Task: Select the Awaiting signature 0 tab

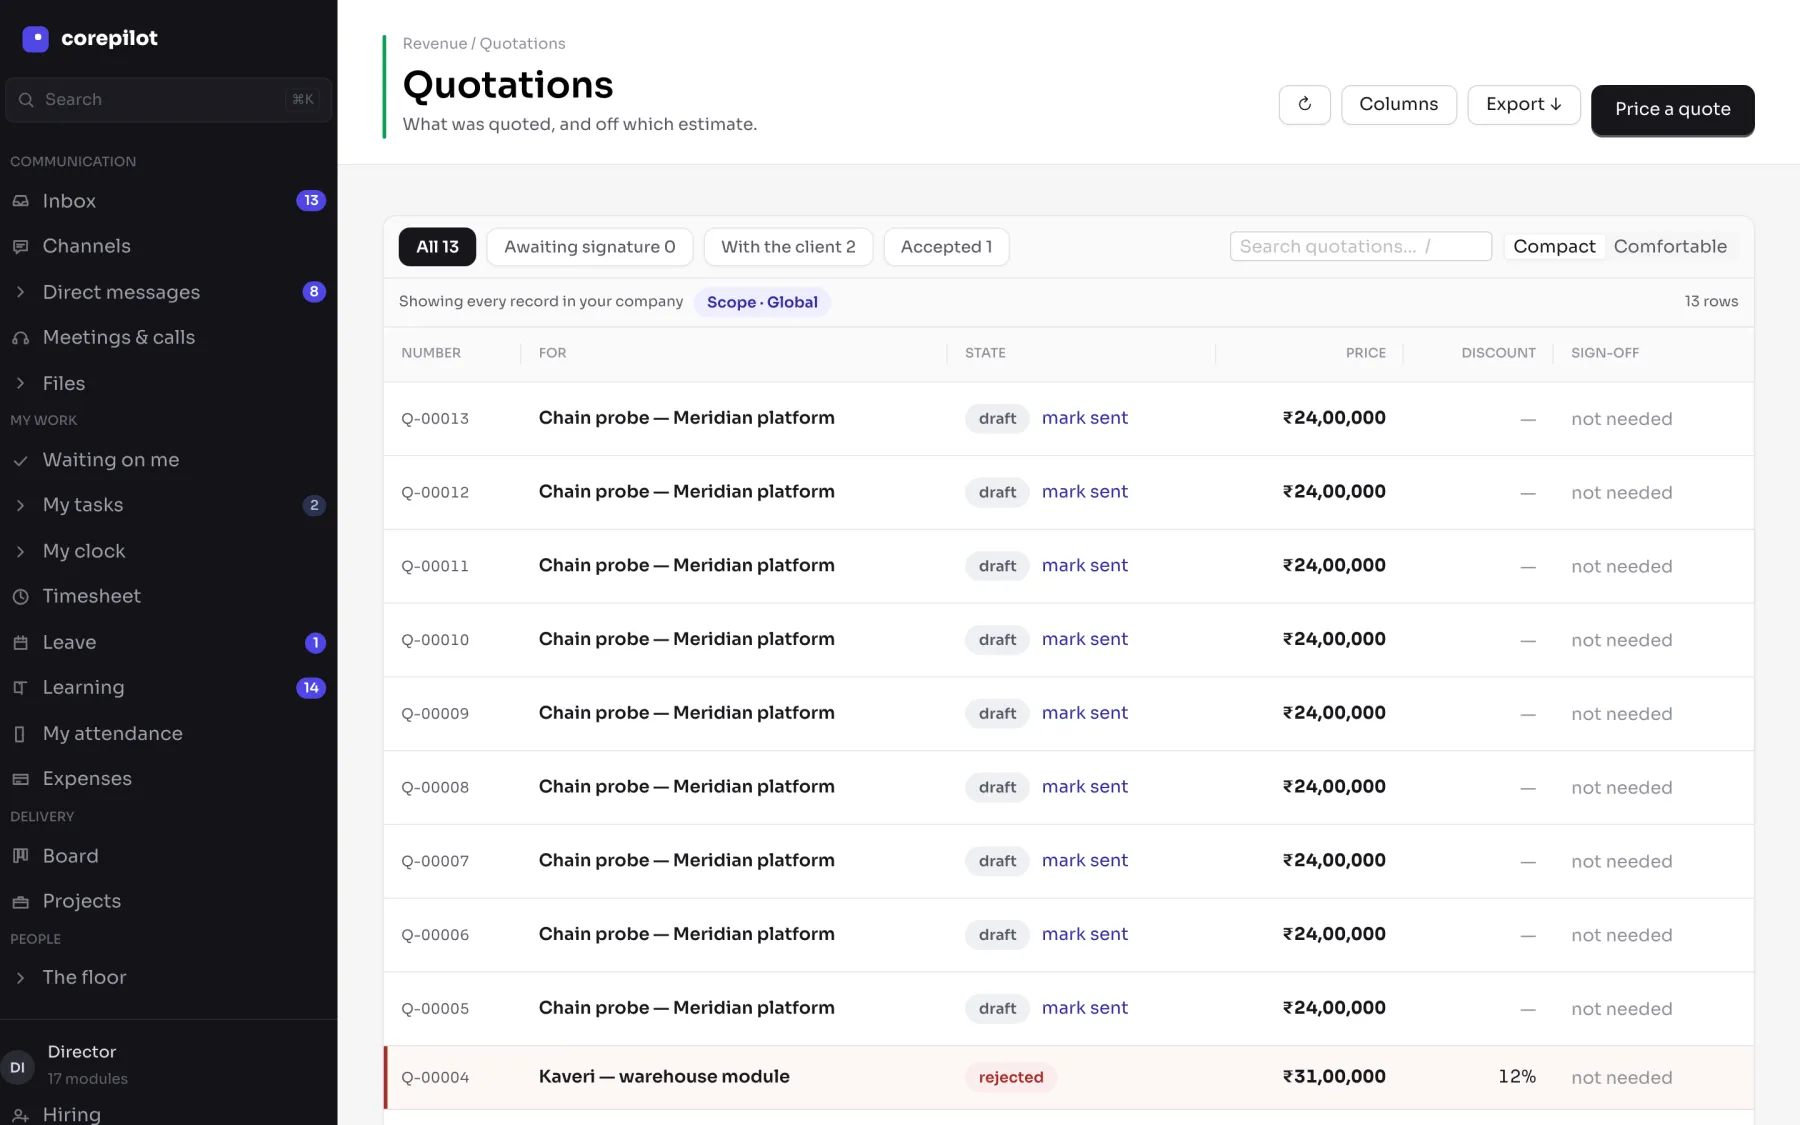Action: pos(590,247)
